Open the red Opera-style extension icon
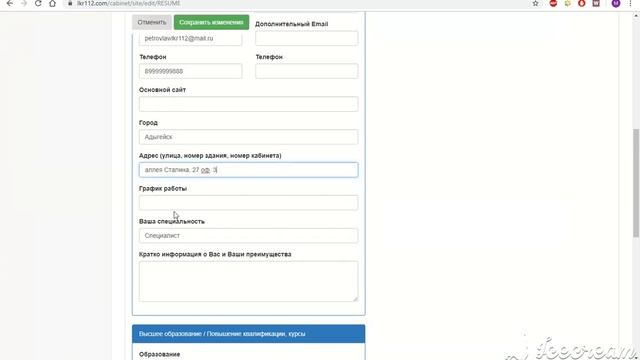 [582, 3]
